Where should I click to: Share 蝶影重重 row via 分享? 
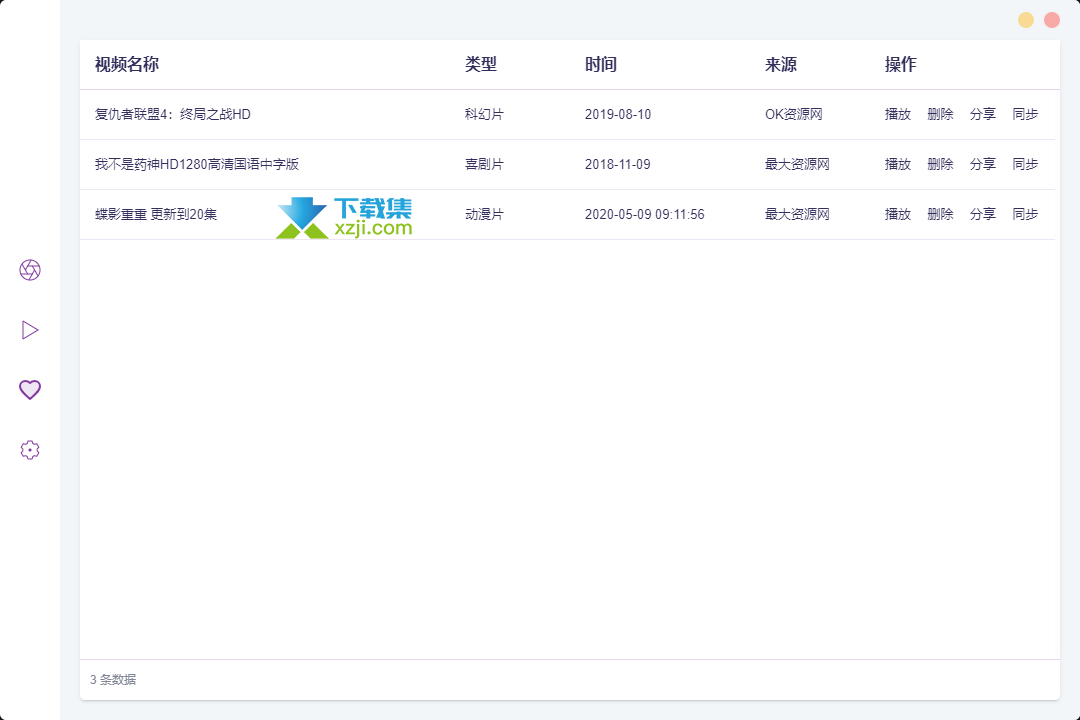983,214
